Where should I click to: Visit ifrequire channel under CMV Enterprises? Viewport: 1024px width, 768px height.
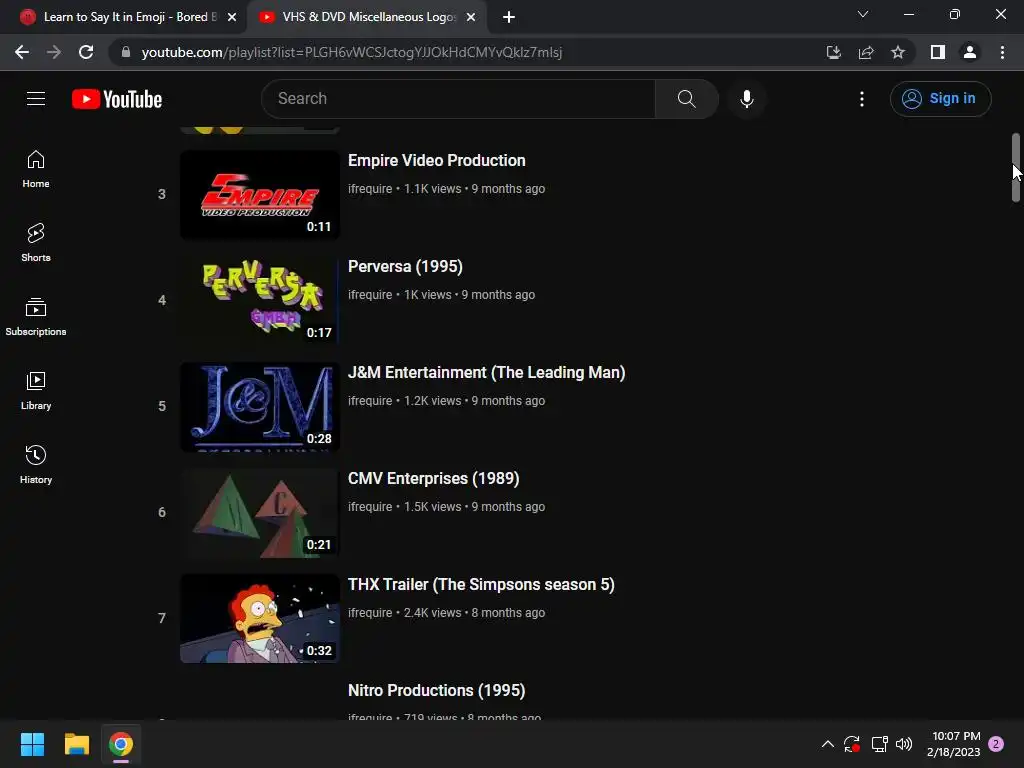[x=370, y=507]
